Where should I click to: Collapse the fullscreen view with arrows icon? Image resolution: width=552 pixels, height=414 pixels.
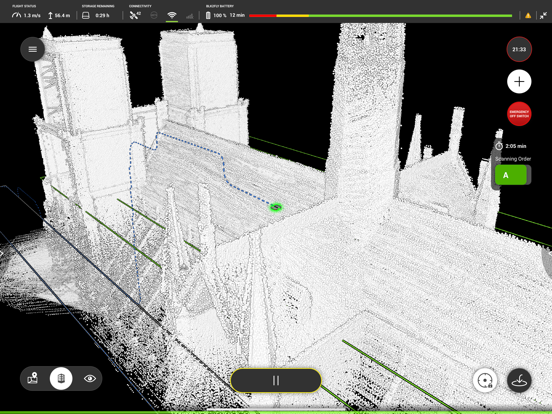click(543, 15)
